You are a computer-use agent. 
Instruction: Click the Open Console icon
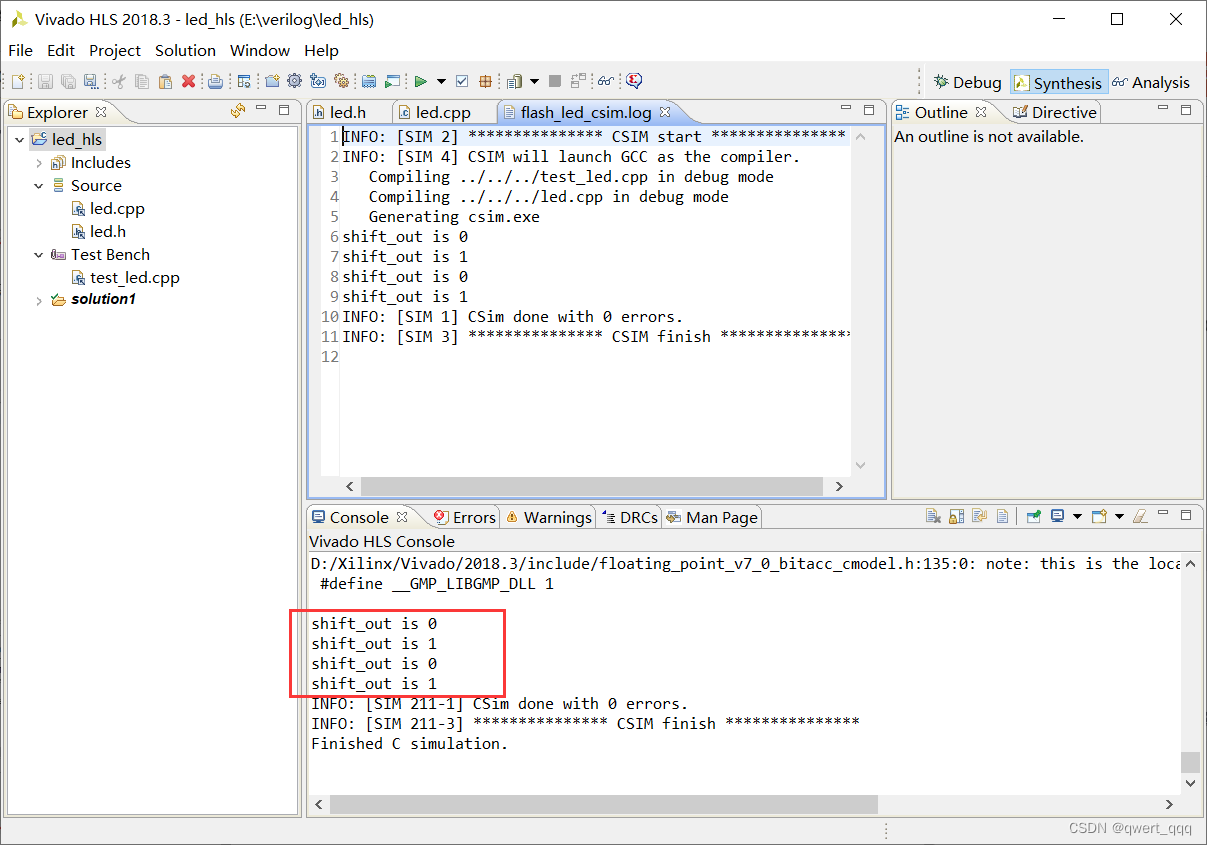coord(1099,516)
